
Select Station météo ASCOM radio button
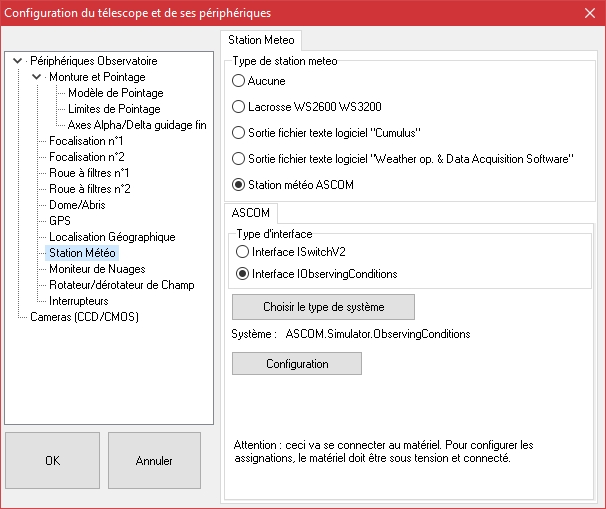tap(239, 184)
